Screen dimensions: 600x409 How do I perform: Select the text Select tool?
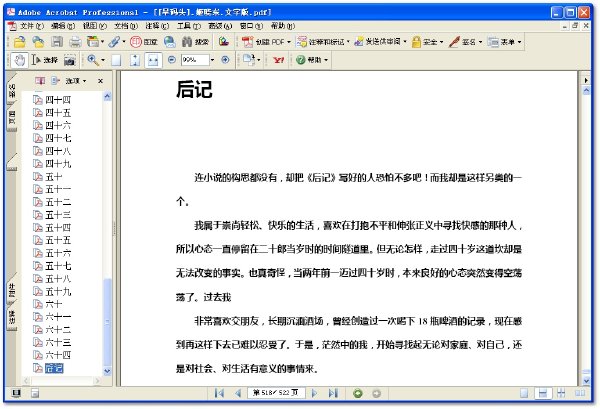44,60
